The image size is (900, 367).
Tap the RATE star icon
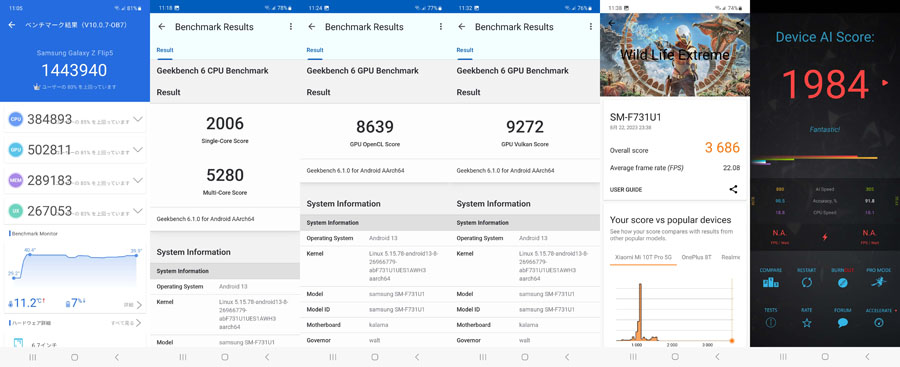(806, 323)
